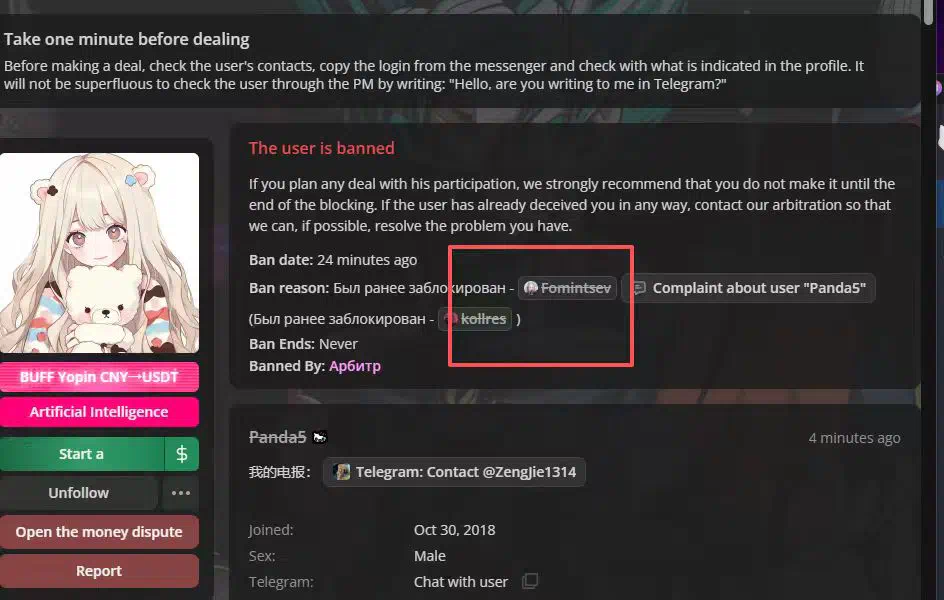Click Chat with user Telegram link

(461, 582)
